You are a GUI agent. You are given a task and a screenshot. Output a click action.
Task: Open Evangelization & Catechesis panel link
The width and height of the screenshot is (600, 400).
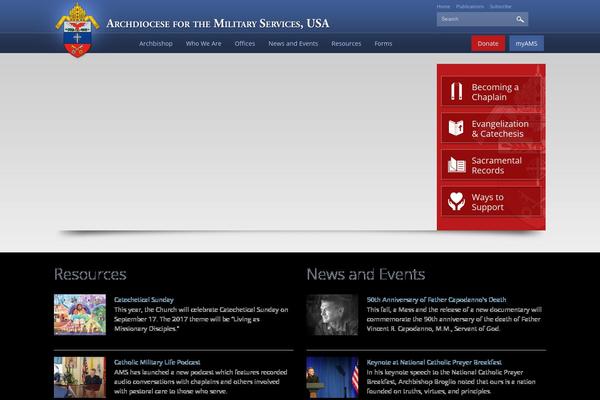(x=491, y=128)
